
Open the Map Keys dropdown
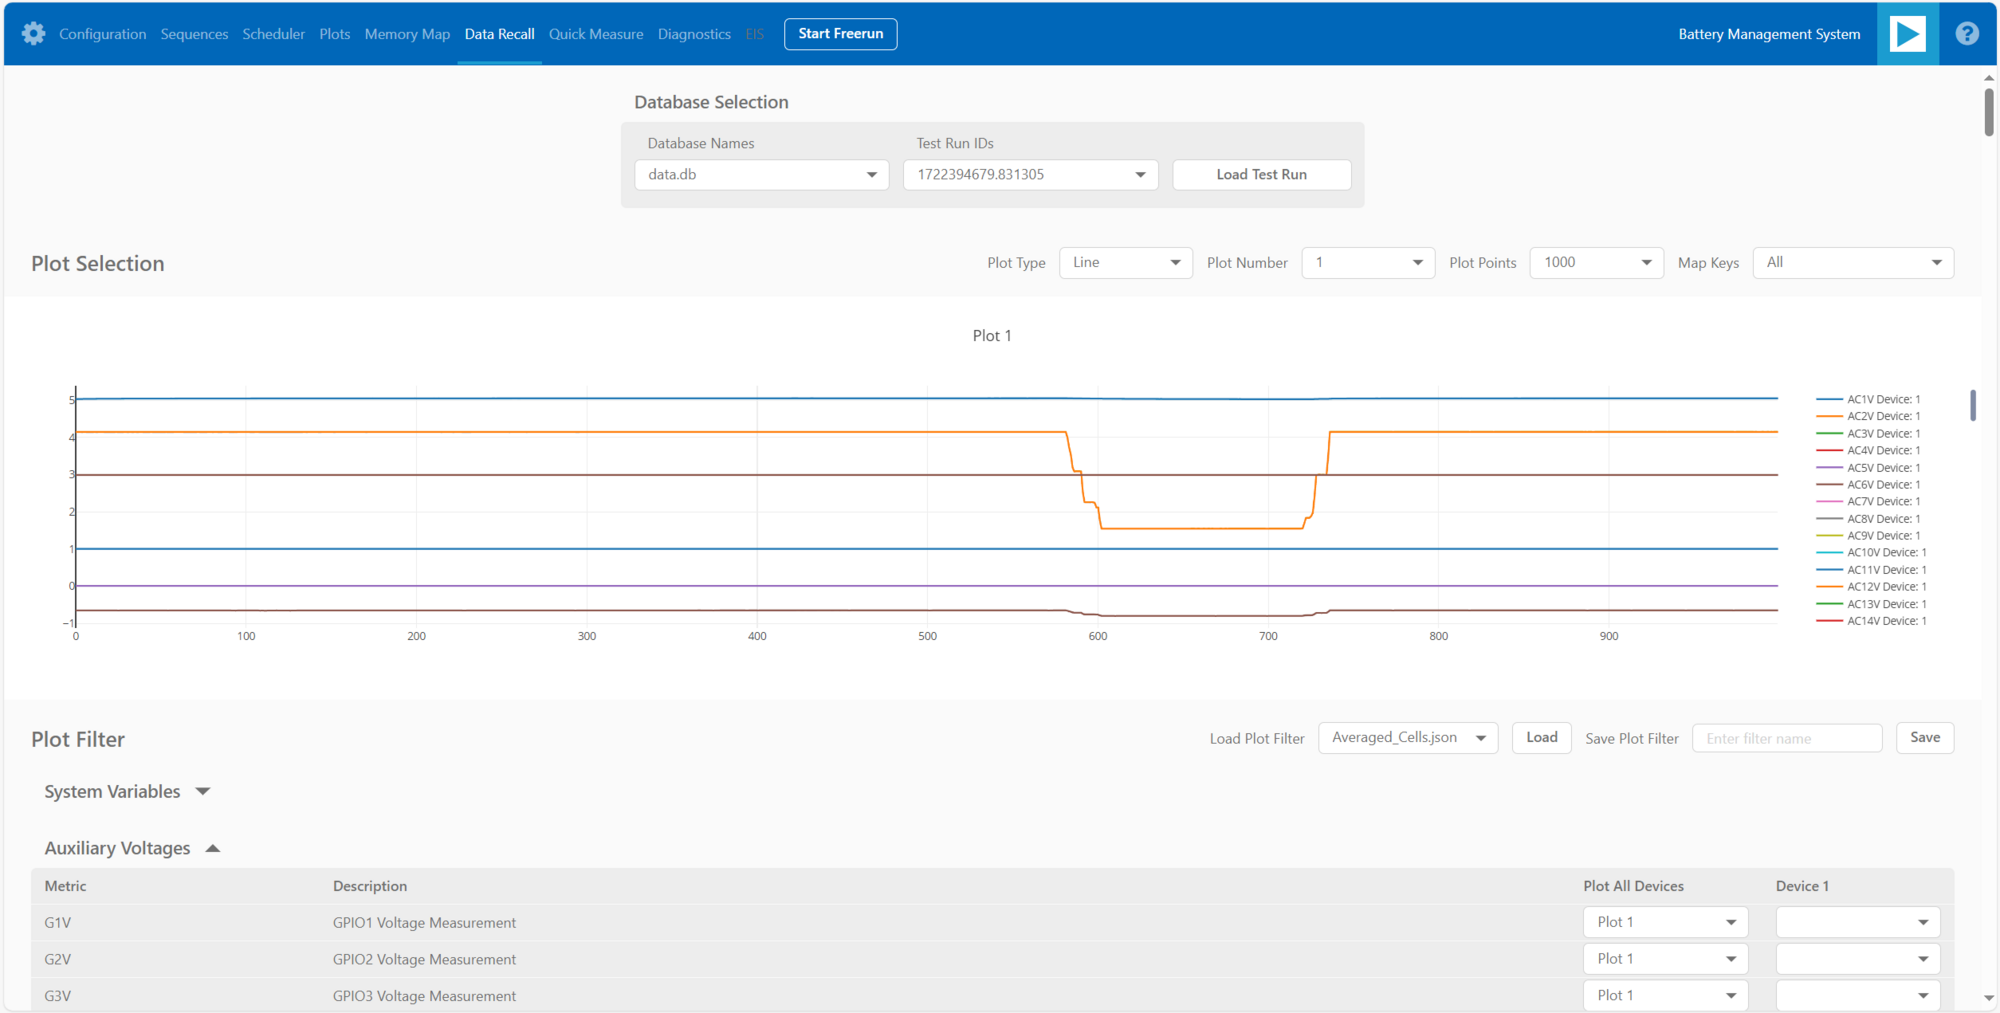[1853, 262]
